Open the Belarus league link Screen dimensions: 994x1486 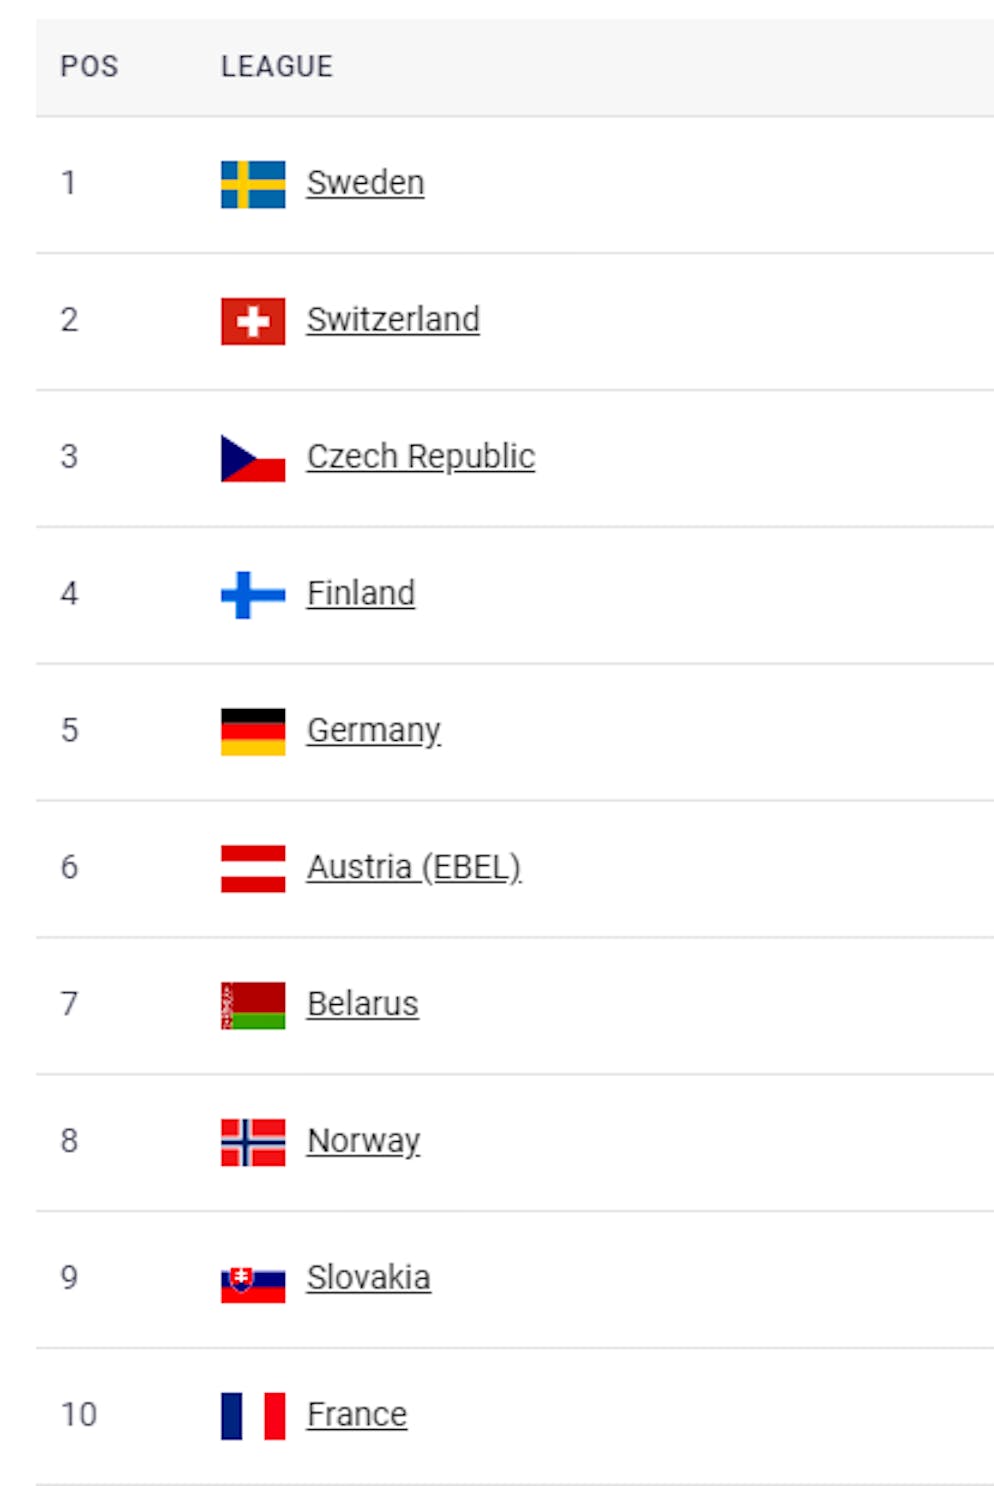pos(363,1004)
